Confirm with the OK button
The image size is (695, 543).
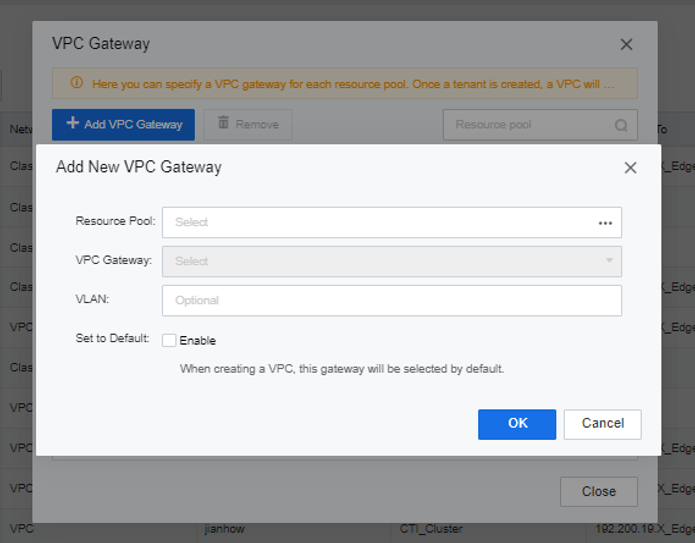517,423
